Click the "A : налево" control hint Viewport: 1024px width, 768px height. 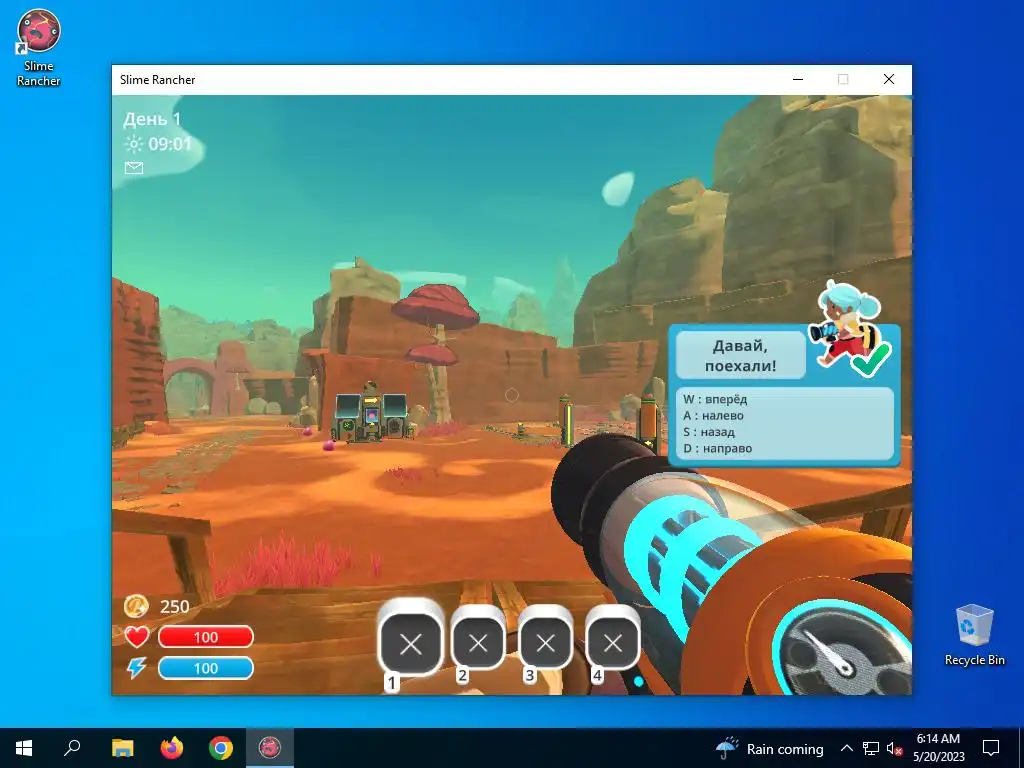tap(713, 415)
